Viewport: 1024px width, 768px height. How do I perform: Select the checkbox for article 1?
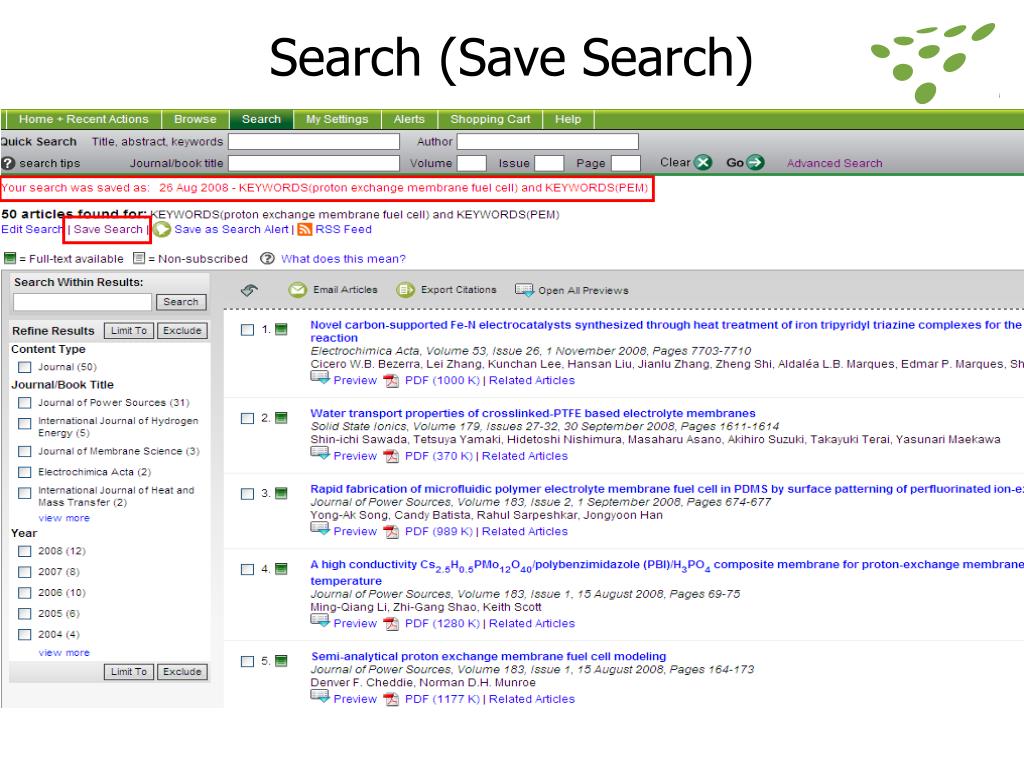pos(248,330)
